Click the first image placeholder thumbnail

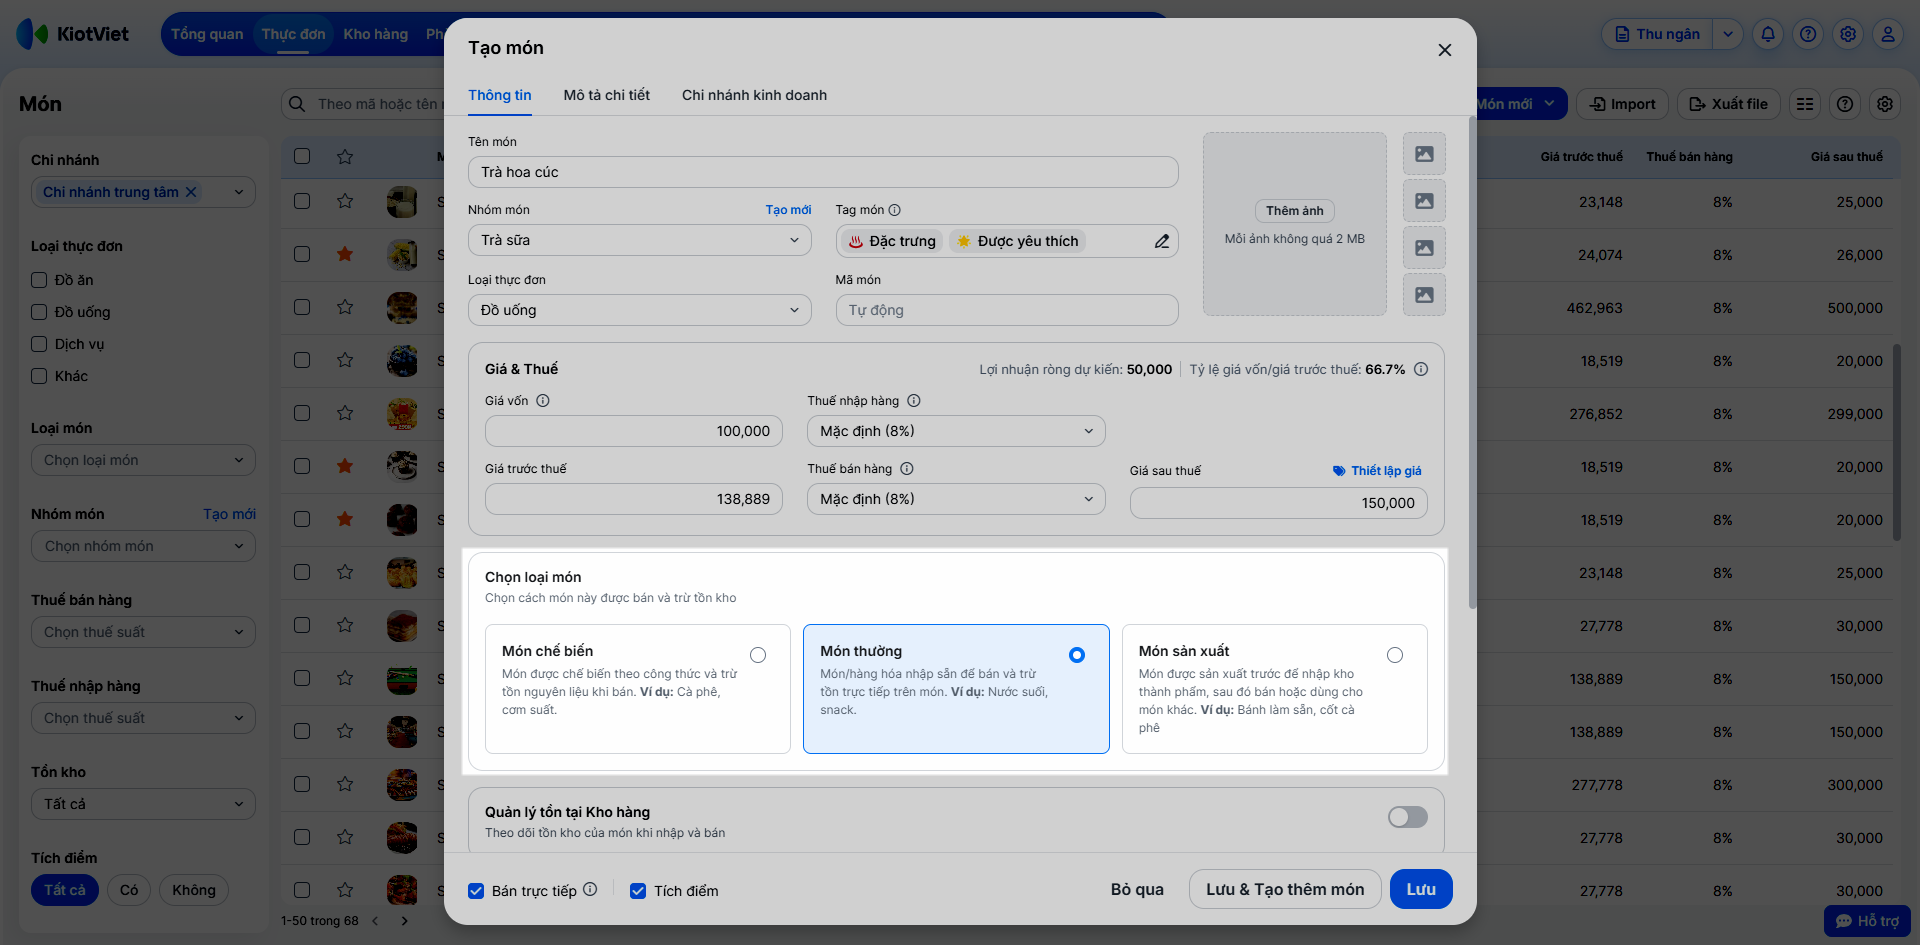(x=1424, y=154)
